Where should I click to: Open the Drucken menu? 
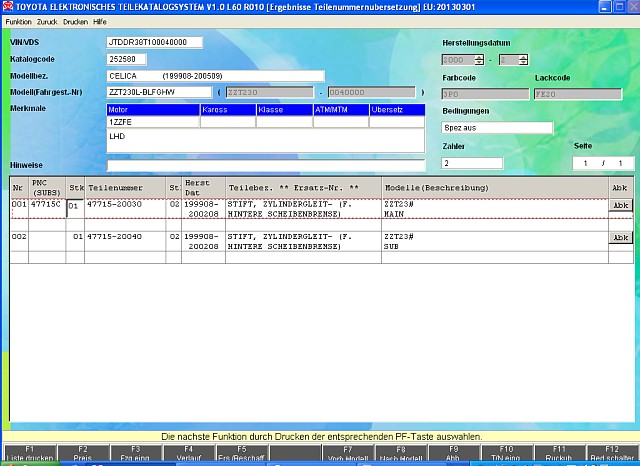click(x=76, y=22)
